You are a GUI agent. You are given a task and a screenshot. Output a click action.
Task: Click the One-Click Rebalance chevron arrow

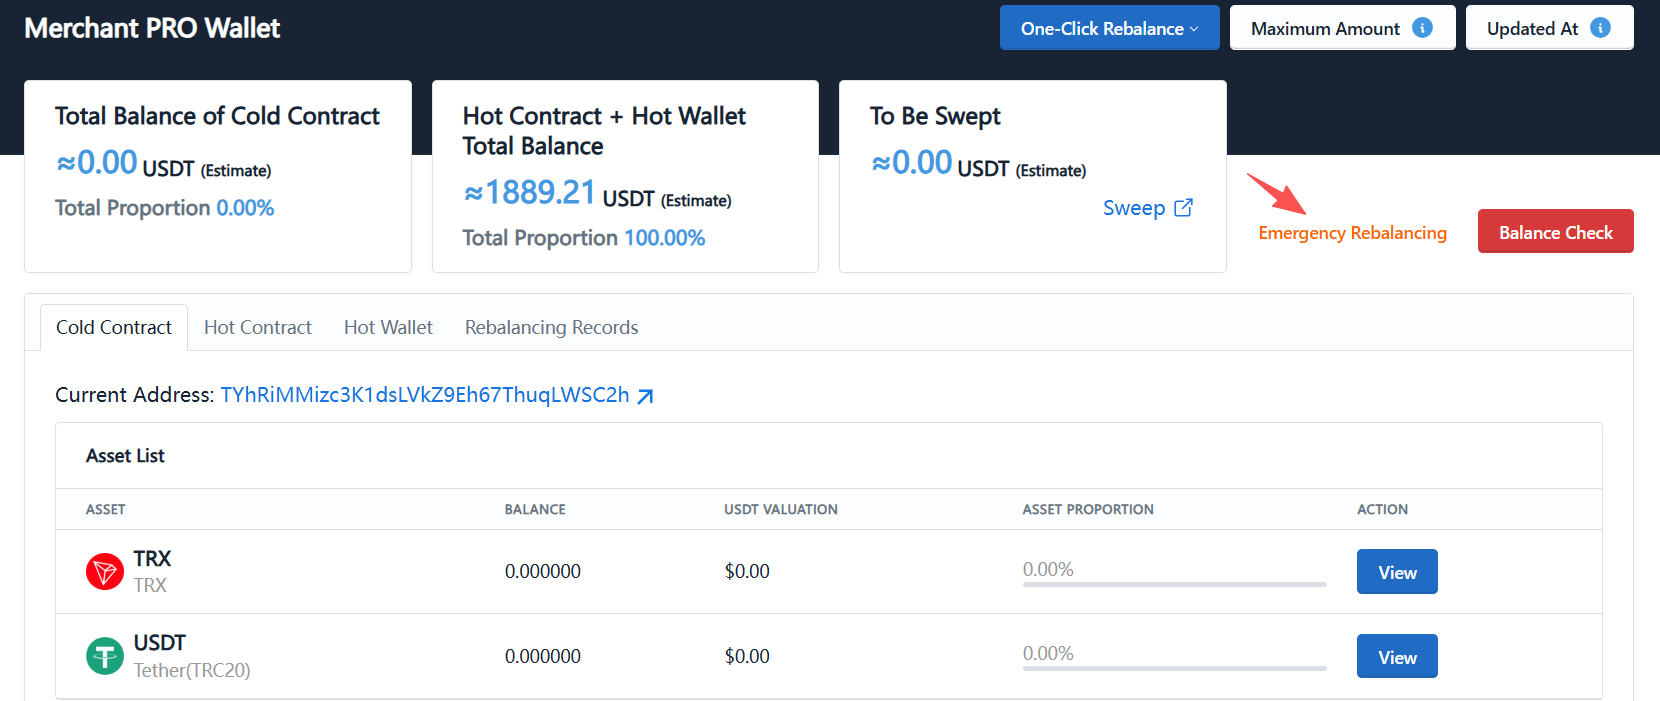click(1194, 29)
